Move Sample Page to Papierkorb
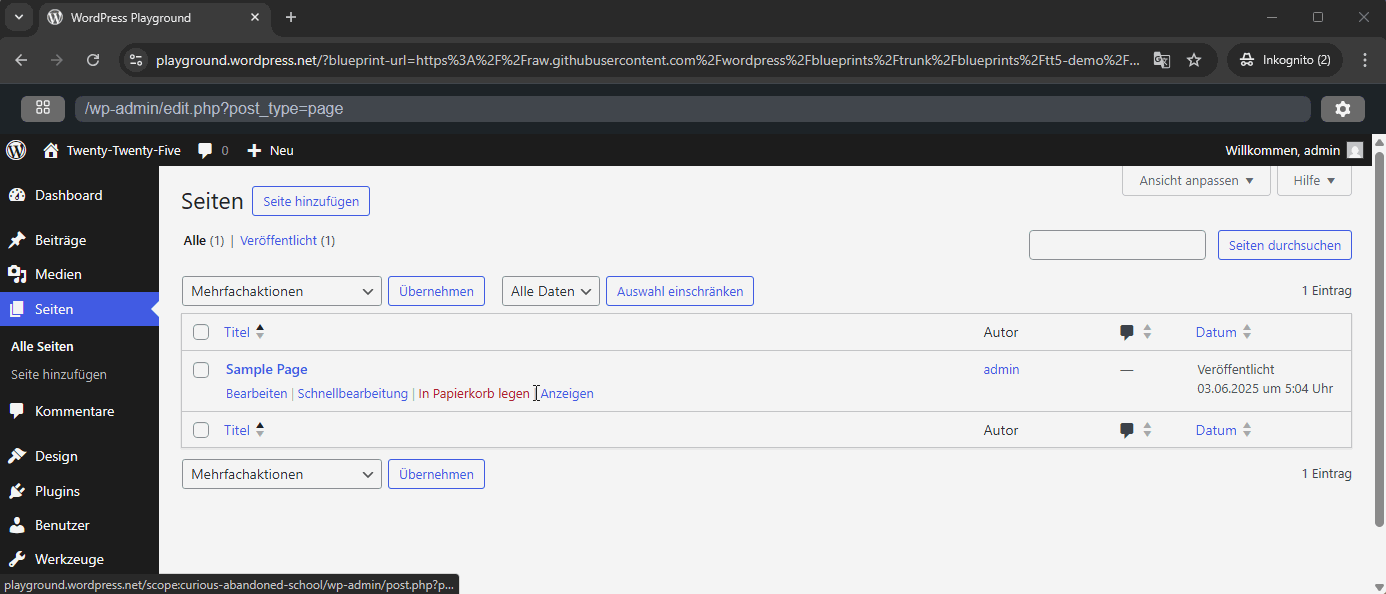This screenshot has width=1386, height=594. point(474,394)
